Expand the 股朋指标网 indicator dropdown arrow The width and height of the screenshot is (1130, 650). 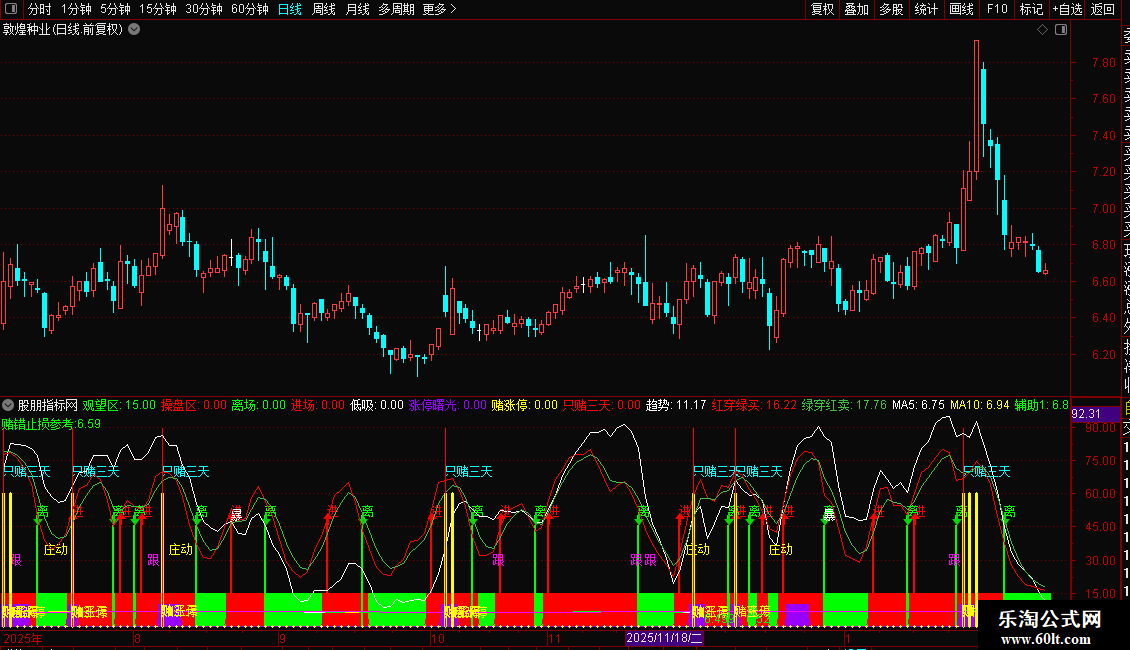coord(8,405)
